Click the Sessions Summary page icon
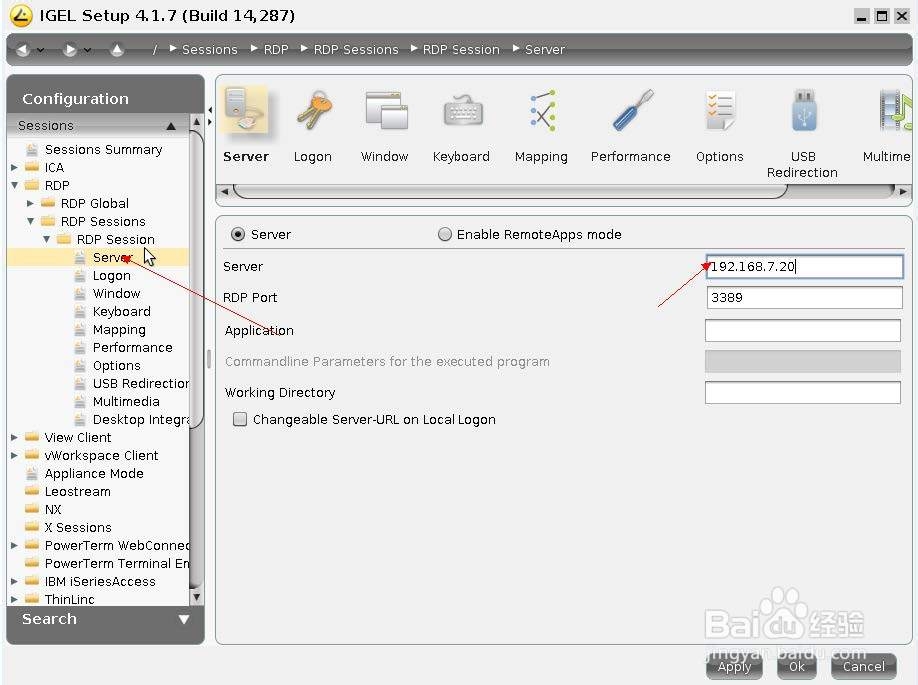This screenshot has height=685, width=918. [x=32, y=150]
